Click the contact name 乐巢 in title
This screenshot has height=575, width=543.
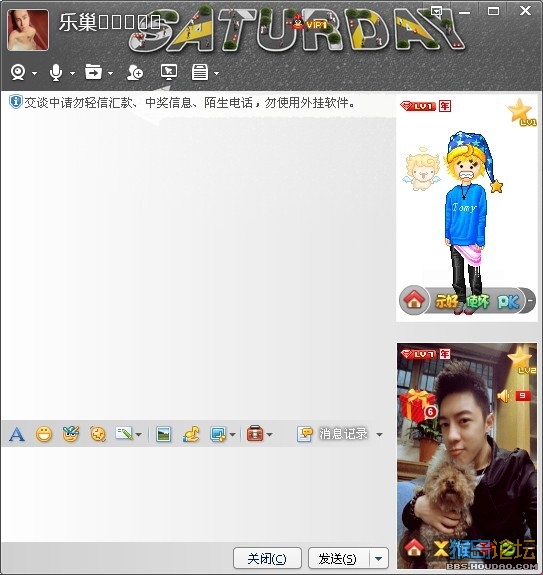point(78,22)
